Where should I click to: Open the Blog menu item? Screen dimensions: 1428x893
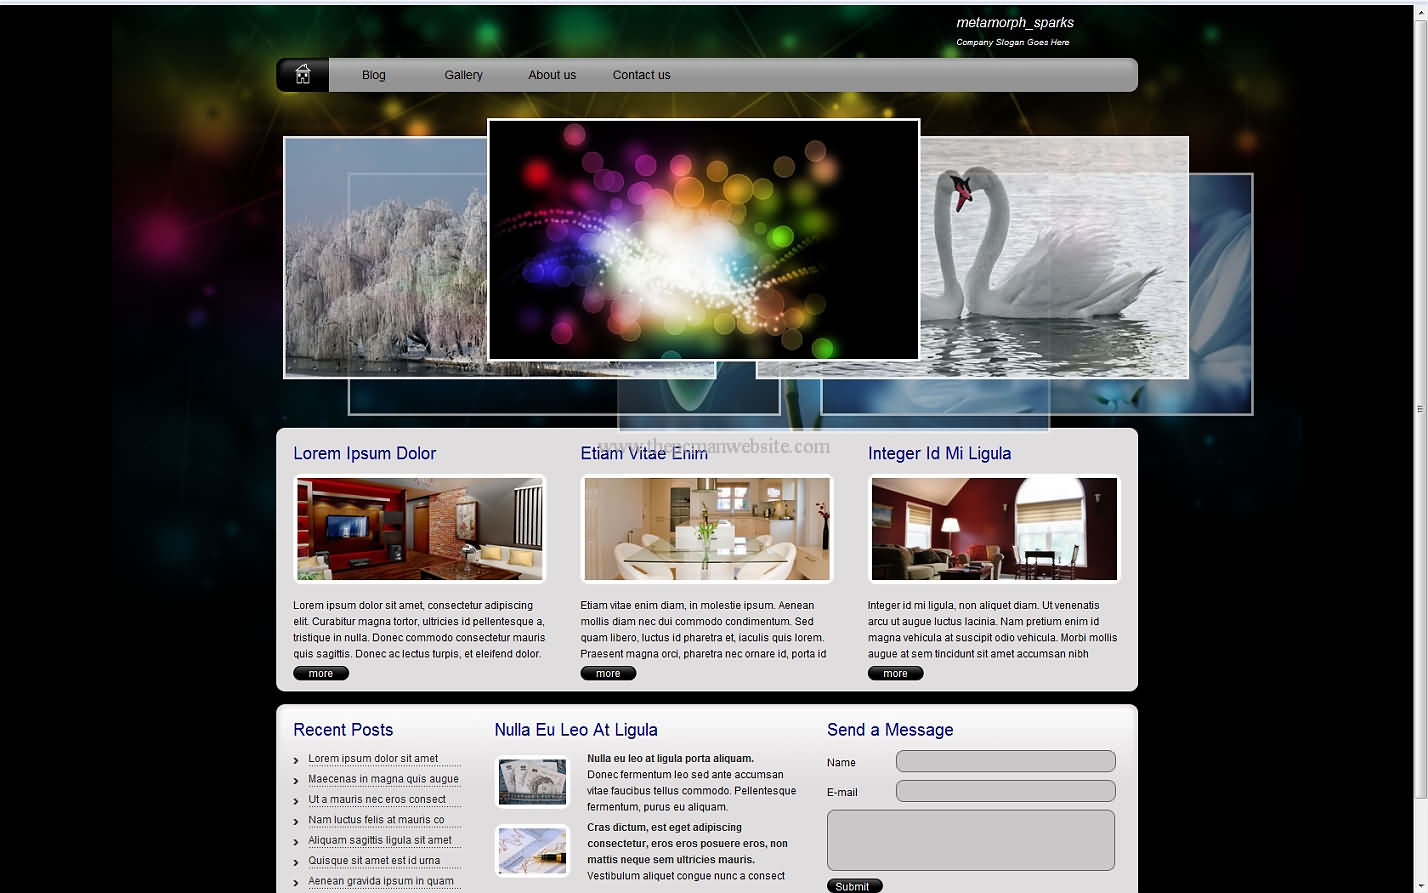374,75
